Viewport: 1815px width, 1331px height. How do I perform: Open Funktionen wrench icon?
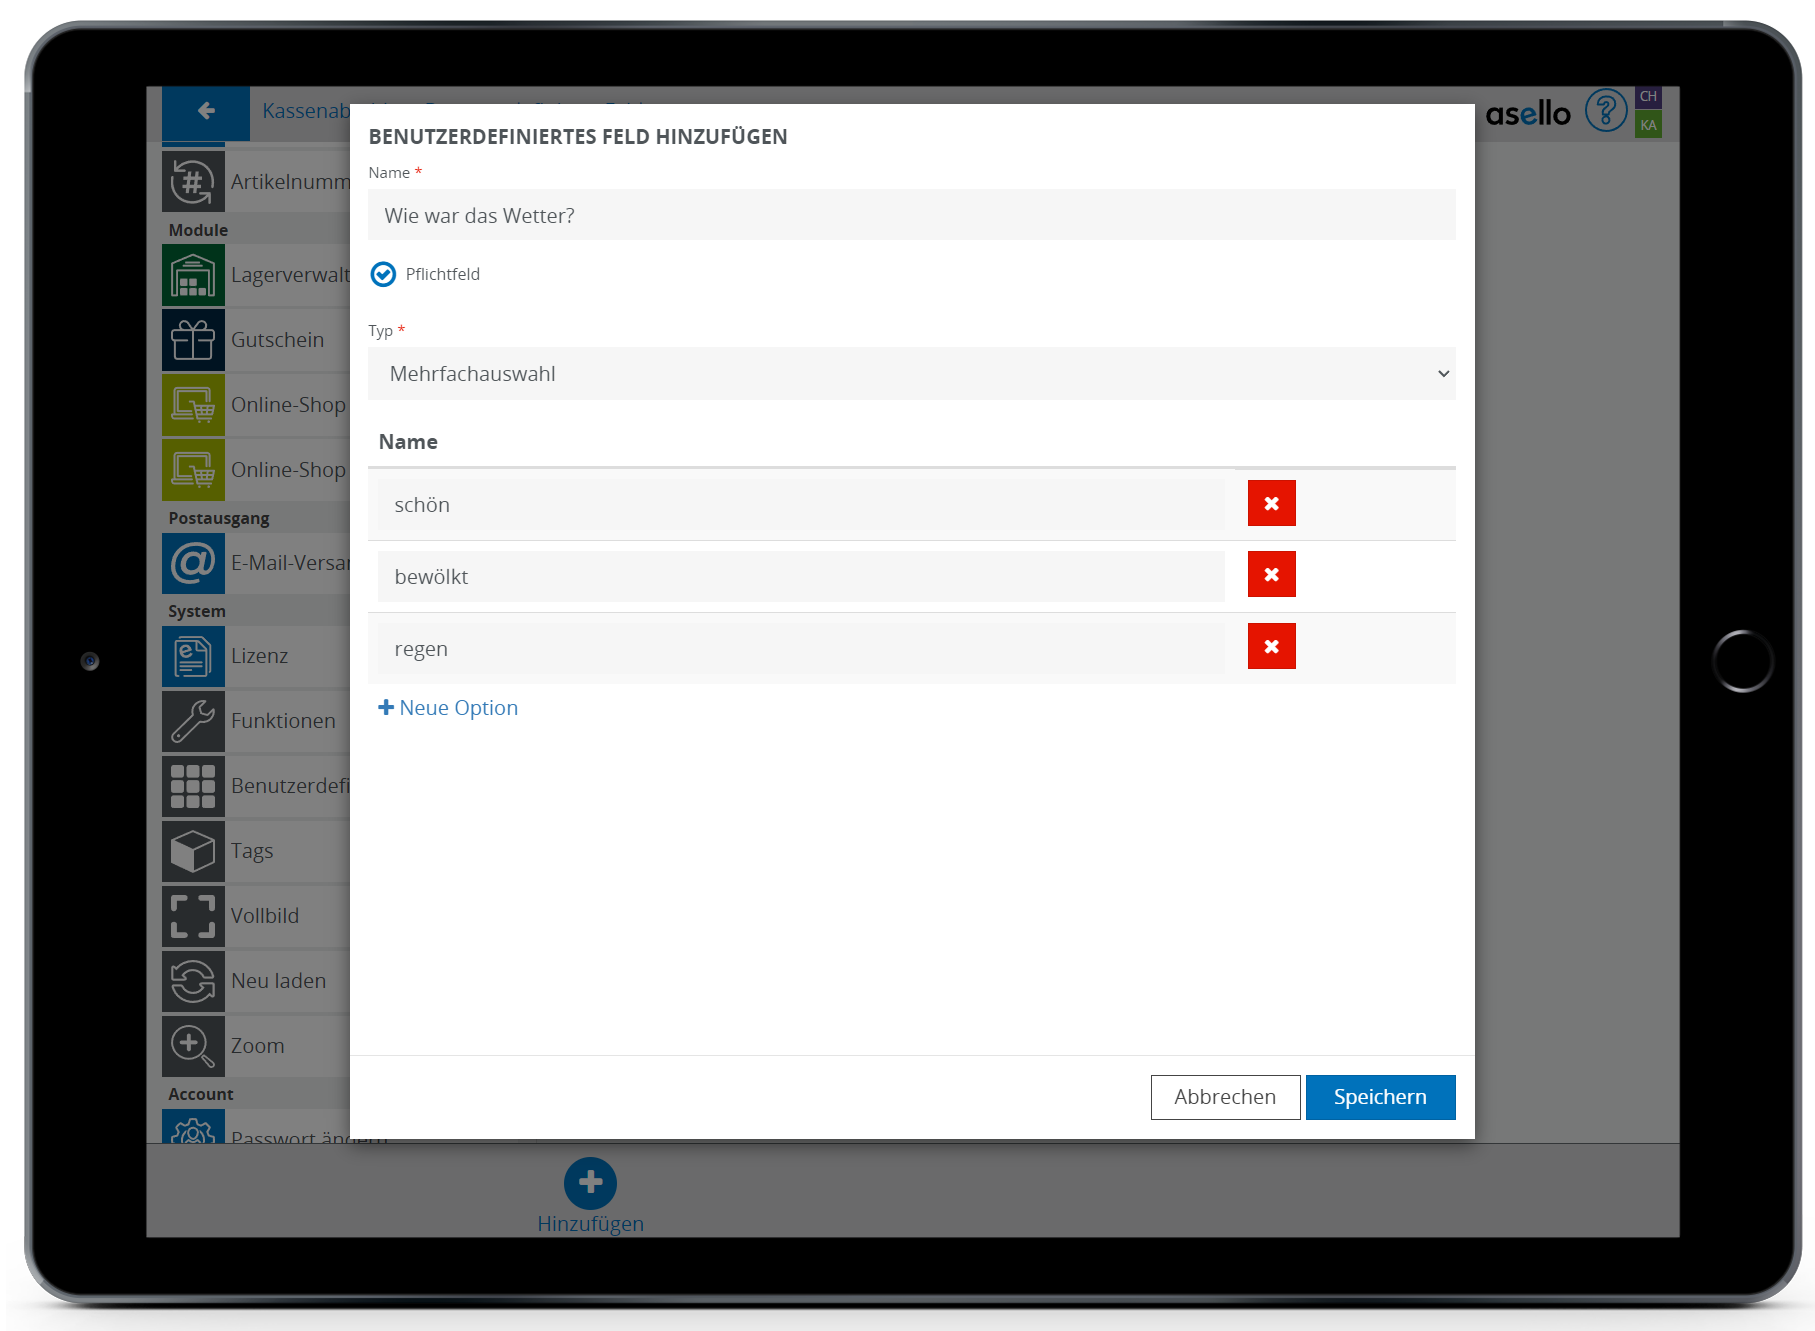coord(193,721)
